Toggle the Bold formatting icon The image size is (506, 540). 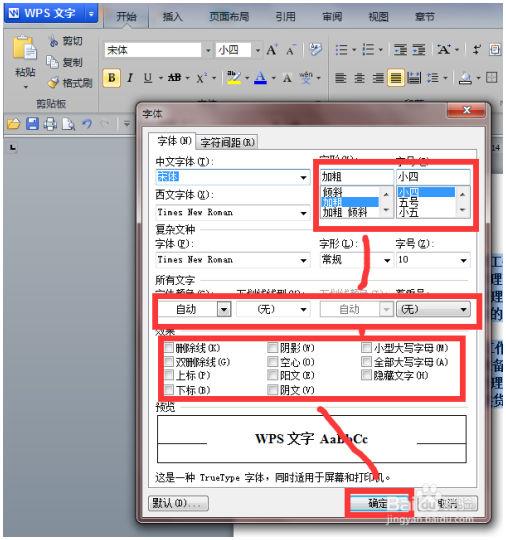point(112,78)
